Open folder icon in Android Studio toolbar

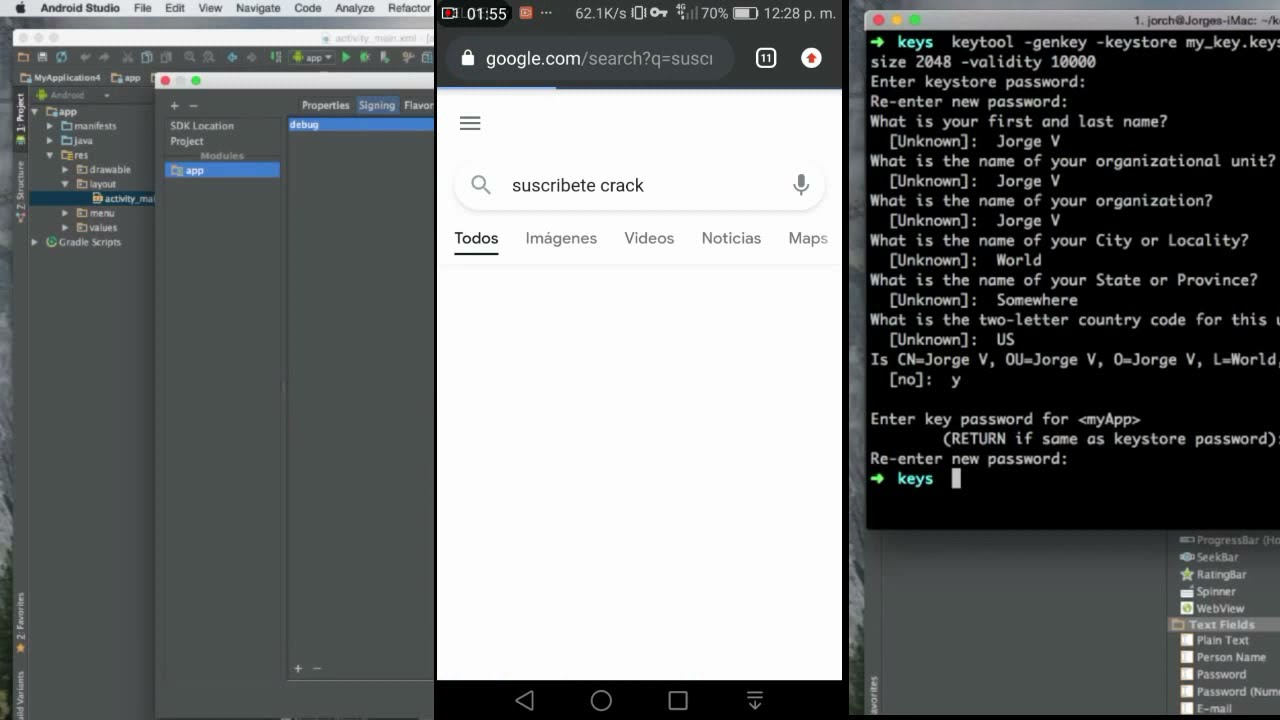pos(23,57)
